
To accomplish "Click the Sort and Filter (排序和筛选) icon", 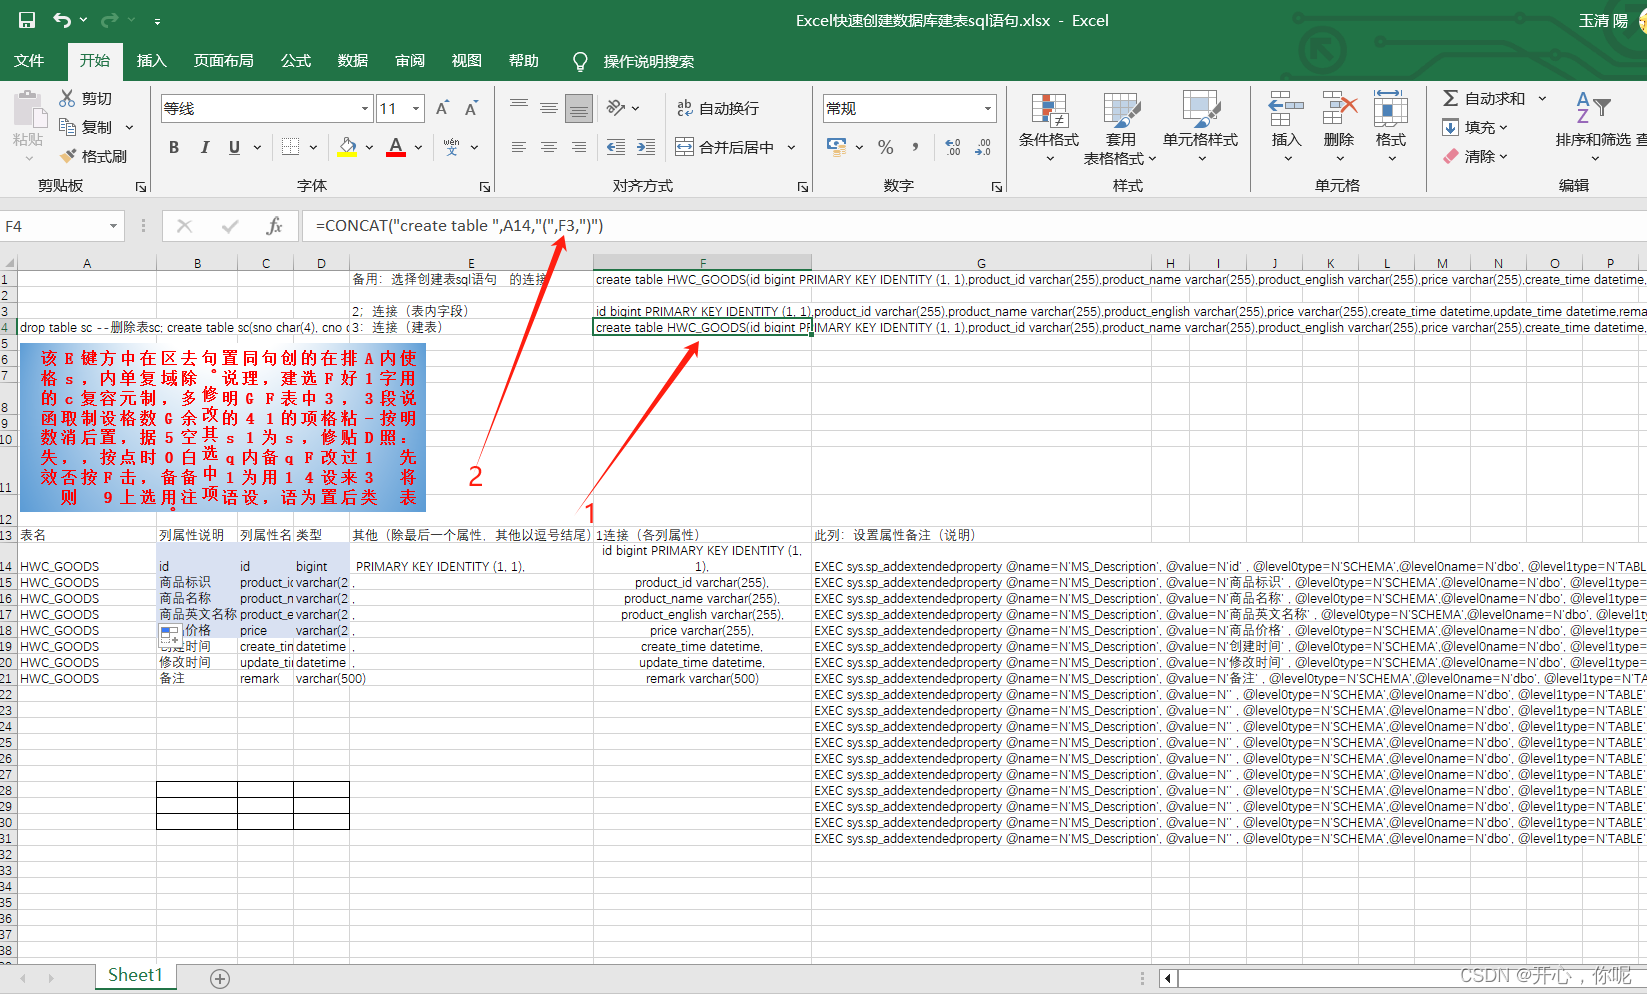I will (x=1593, y=107).
